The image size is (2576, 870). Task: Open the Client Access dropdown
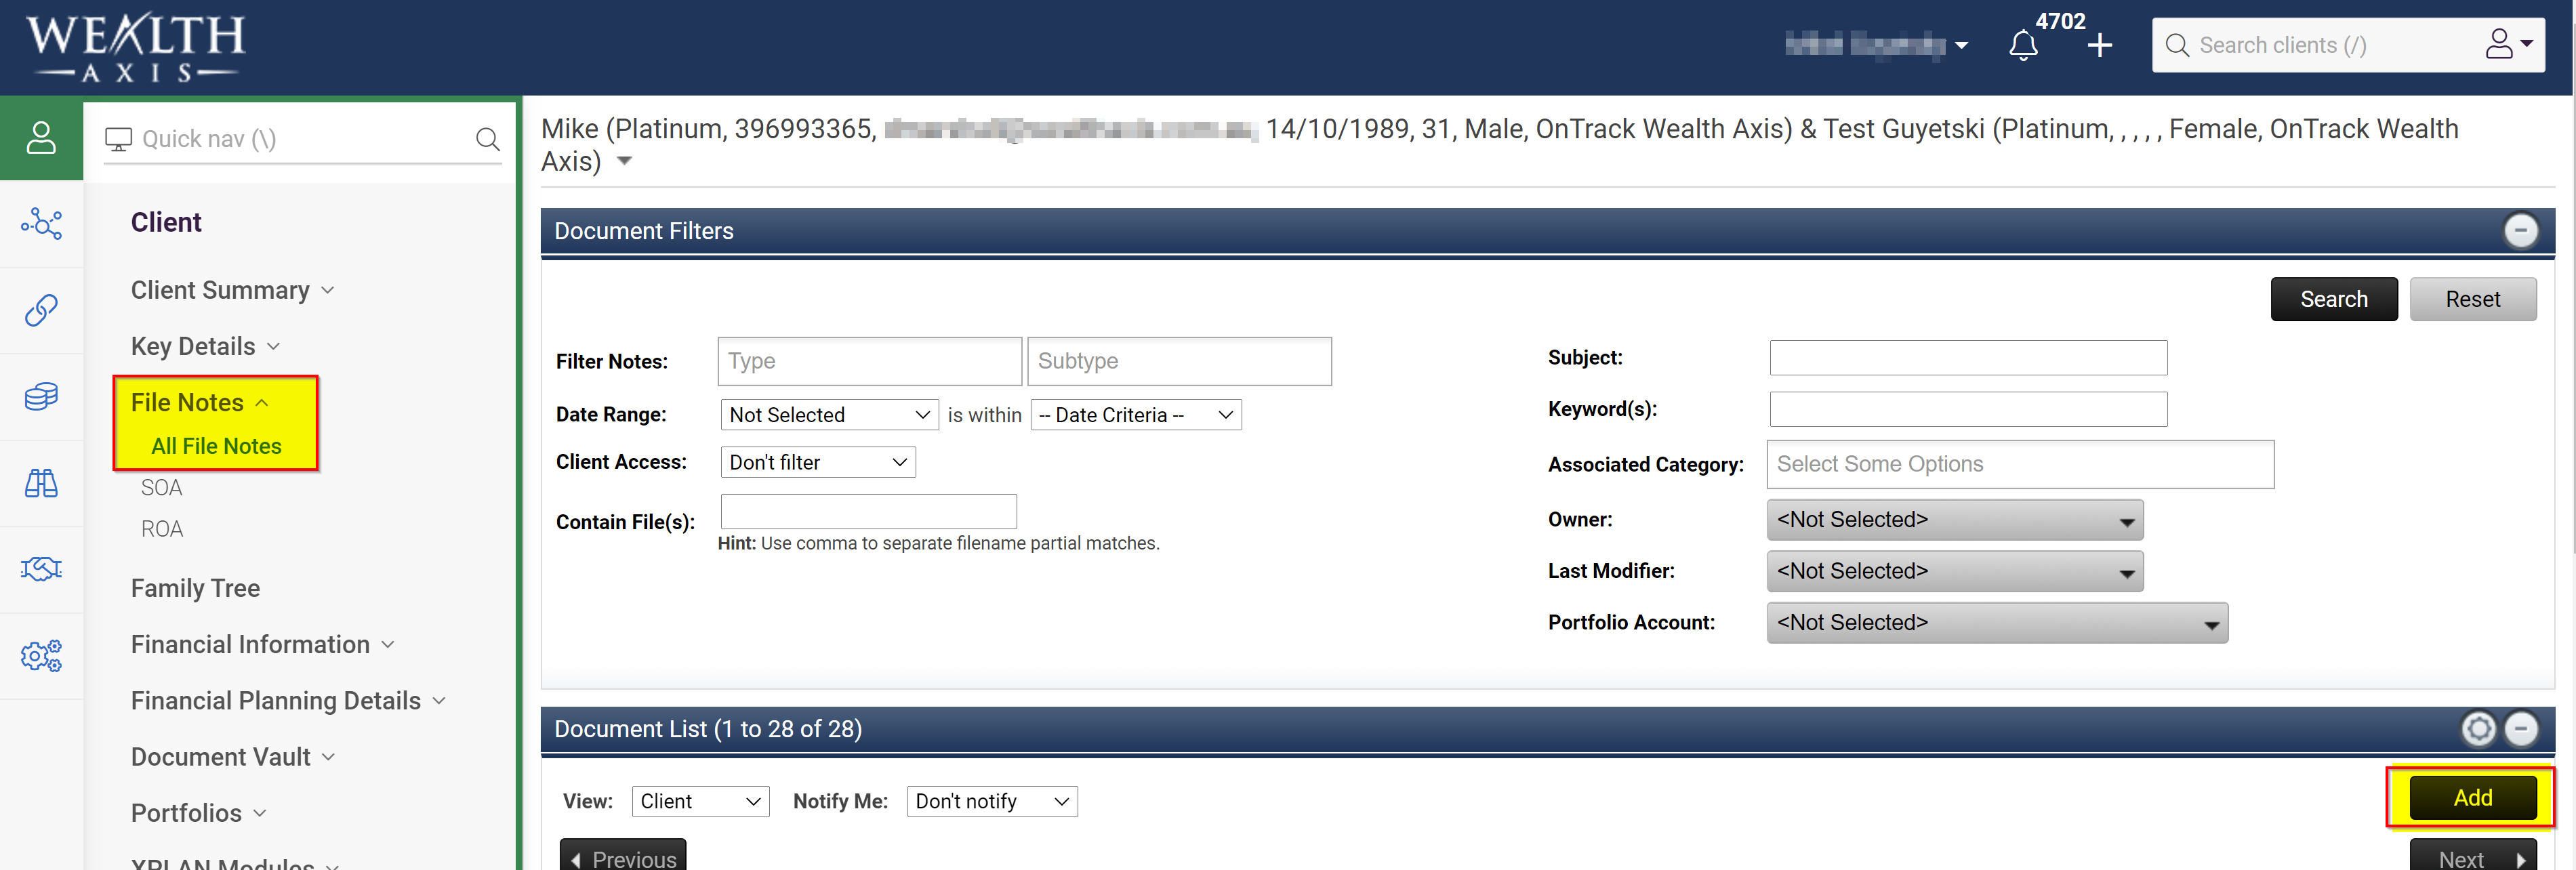click(817, 462)
